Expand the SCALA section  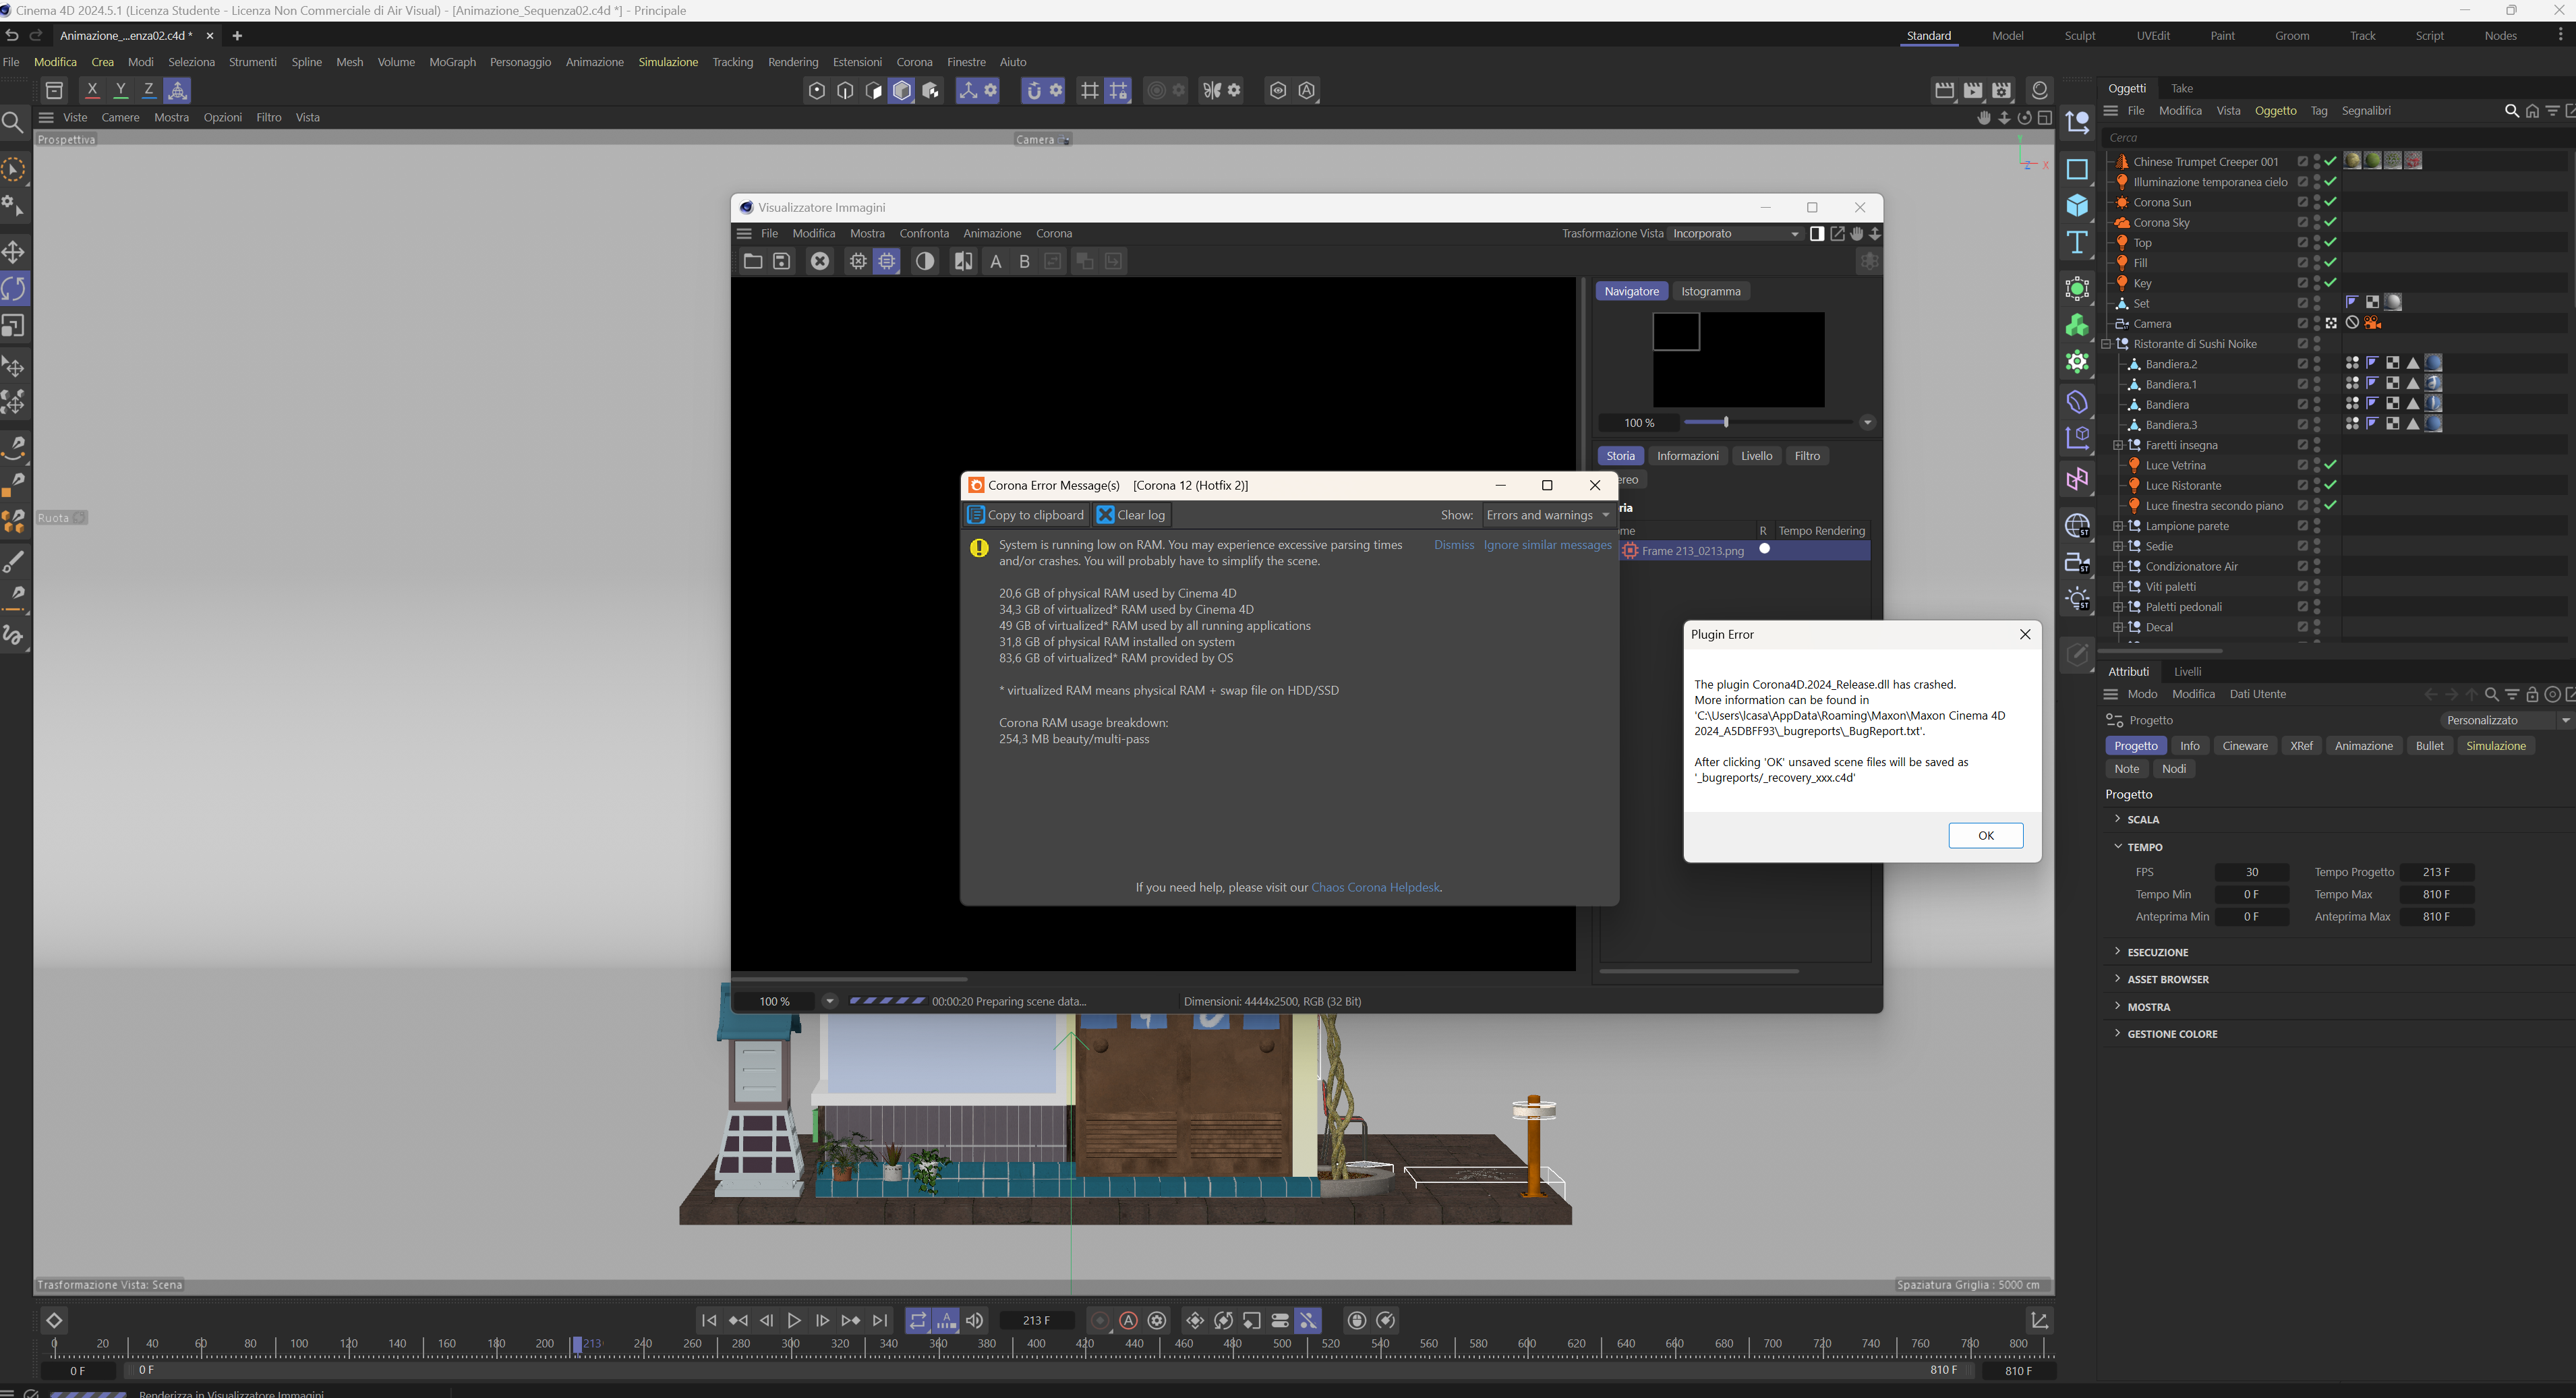pyautogui.click(x=2142, y=819)
